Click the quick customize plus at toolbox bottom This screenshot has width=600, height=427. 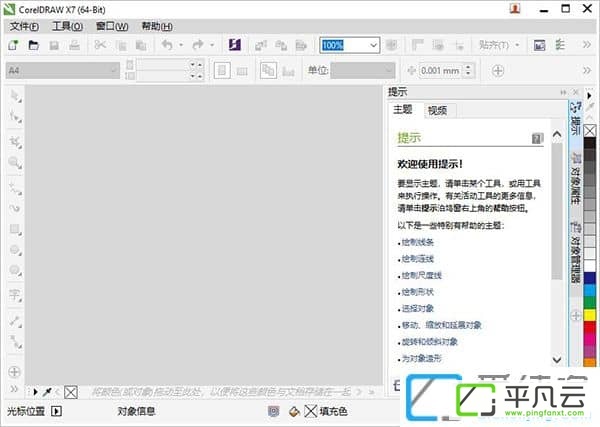[14, 372]
